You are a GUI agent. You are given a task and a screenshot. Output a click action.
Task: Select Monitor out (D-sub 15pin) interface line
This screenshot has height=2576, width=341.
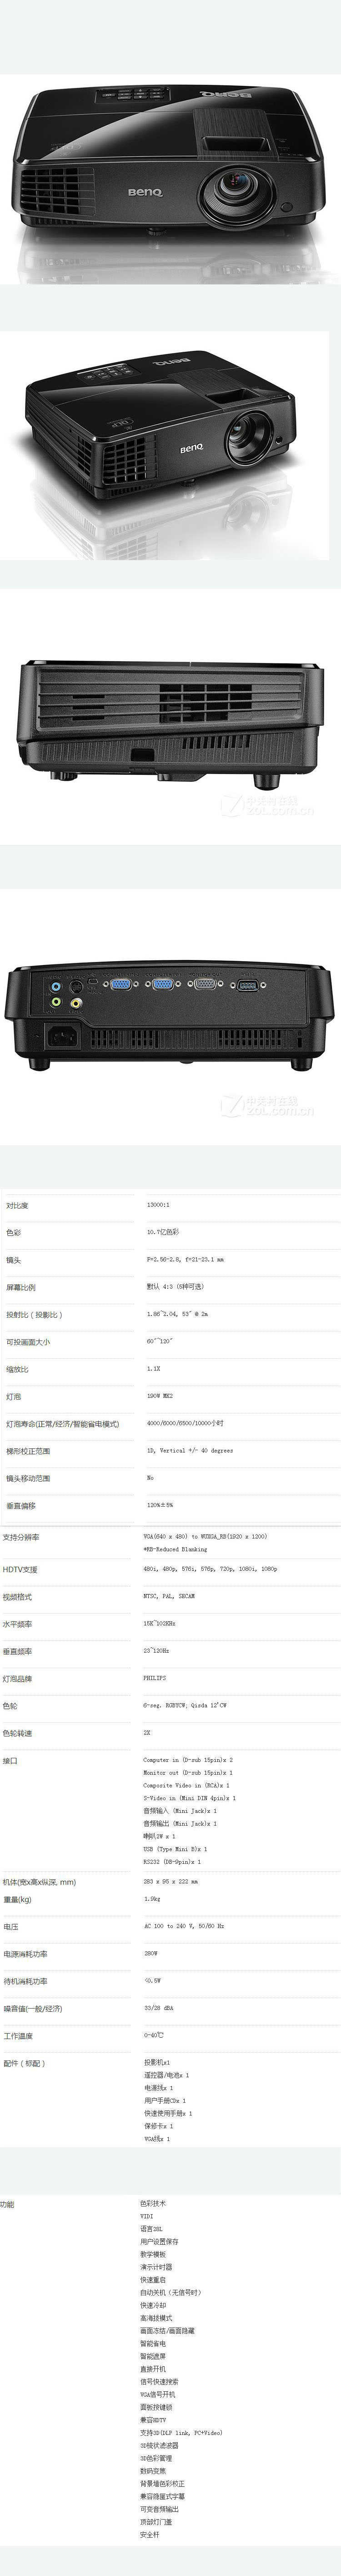(x=188, y=1773)
